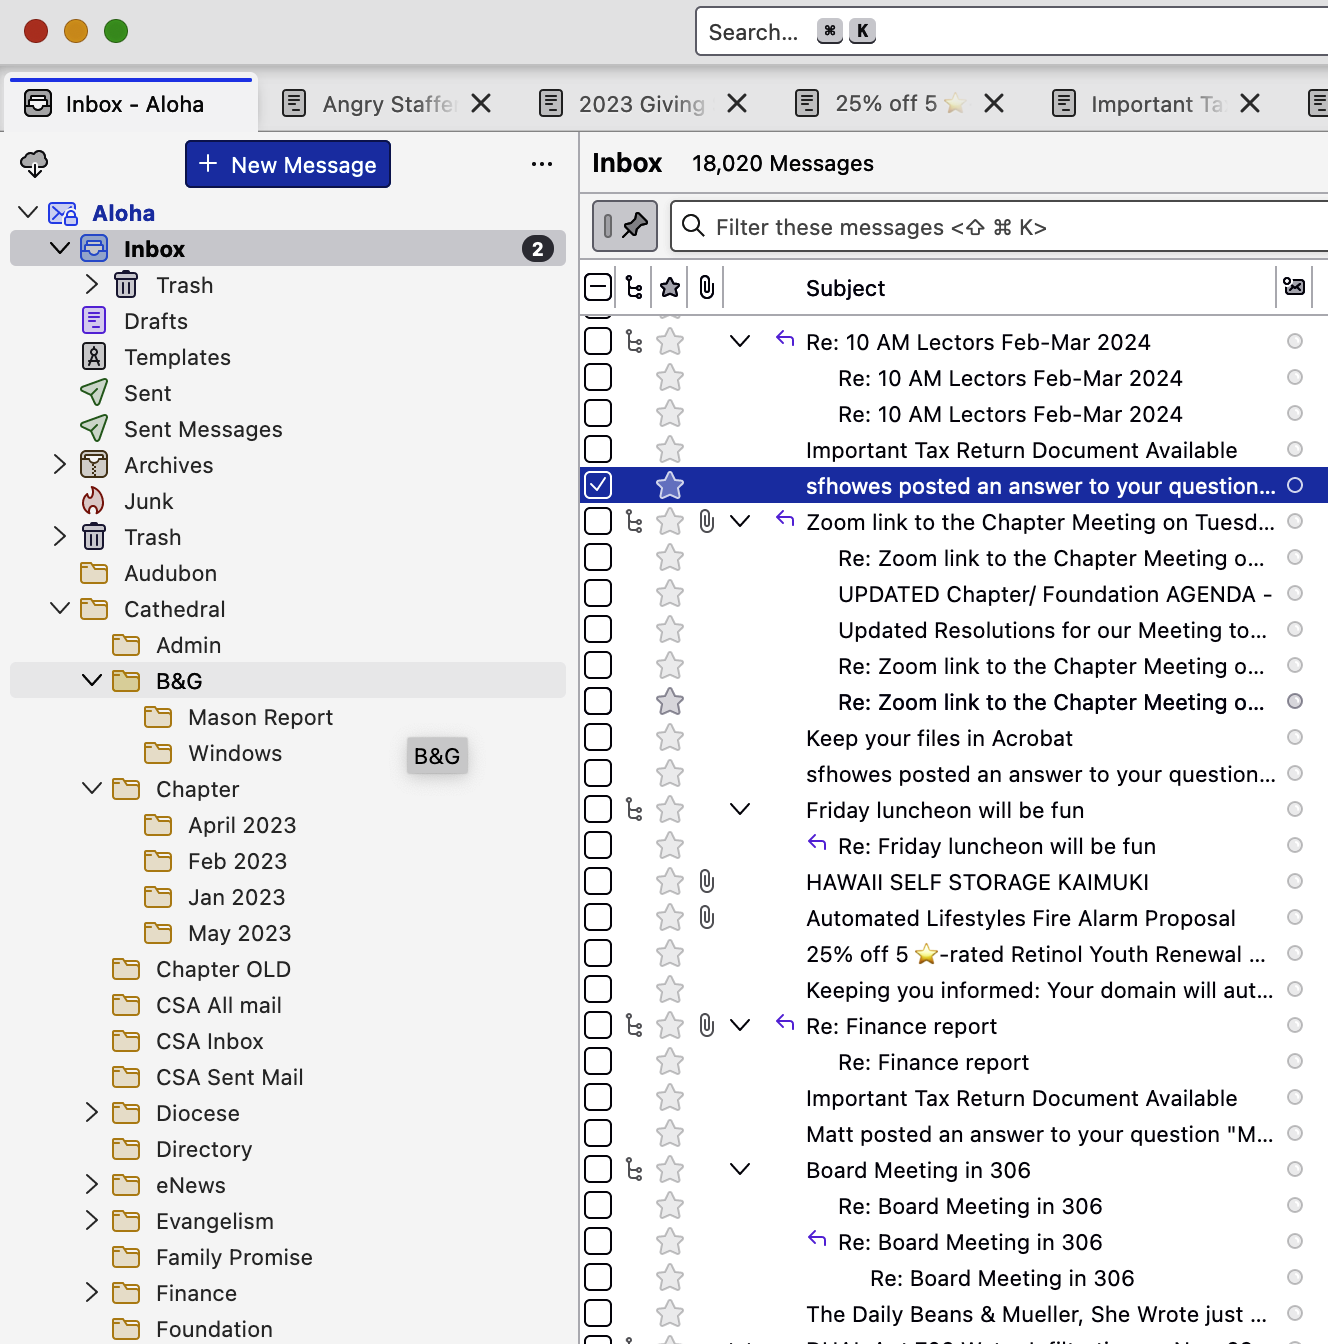Click the New Message button
Image resolution: width=1328 pixels, height=1344 pixels.
(x=288, y=164)
